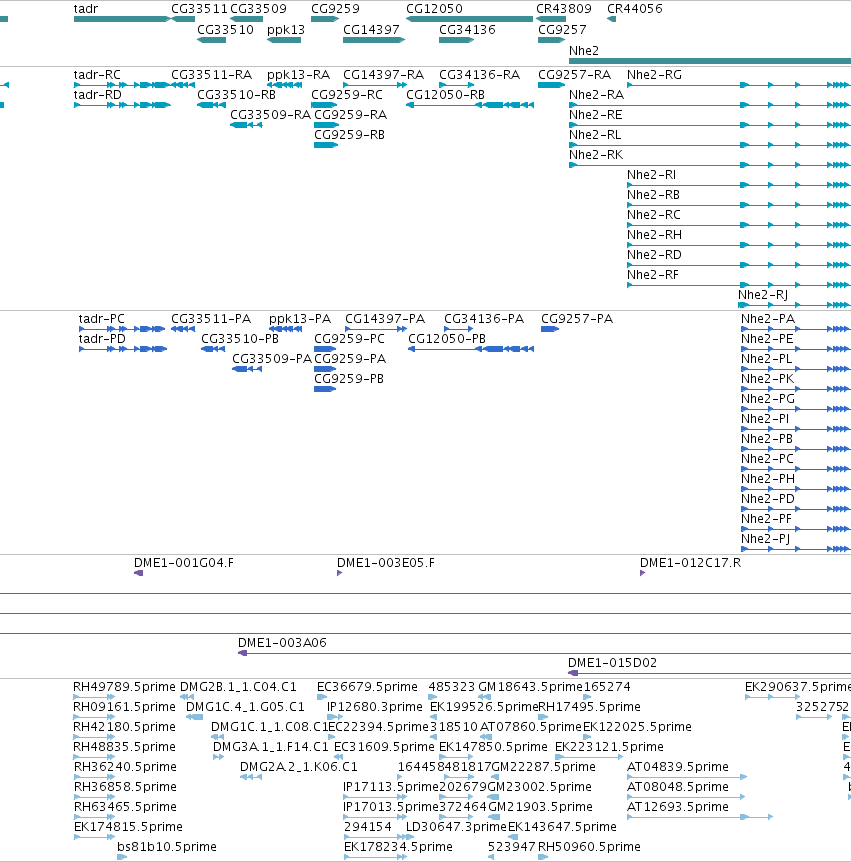
Task: Select the DMG2B.1_1.C04.C1 EST label
Action: pyautogui.click(x=239, y=687)
